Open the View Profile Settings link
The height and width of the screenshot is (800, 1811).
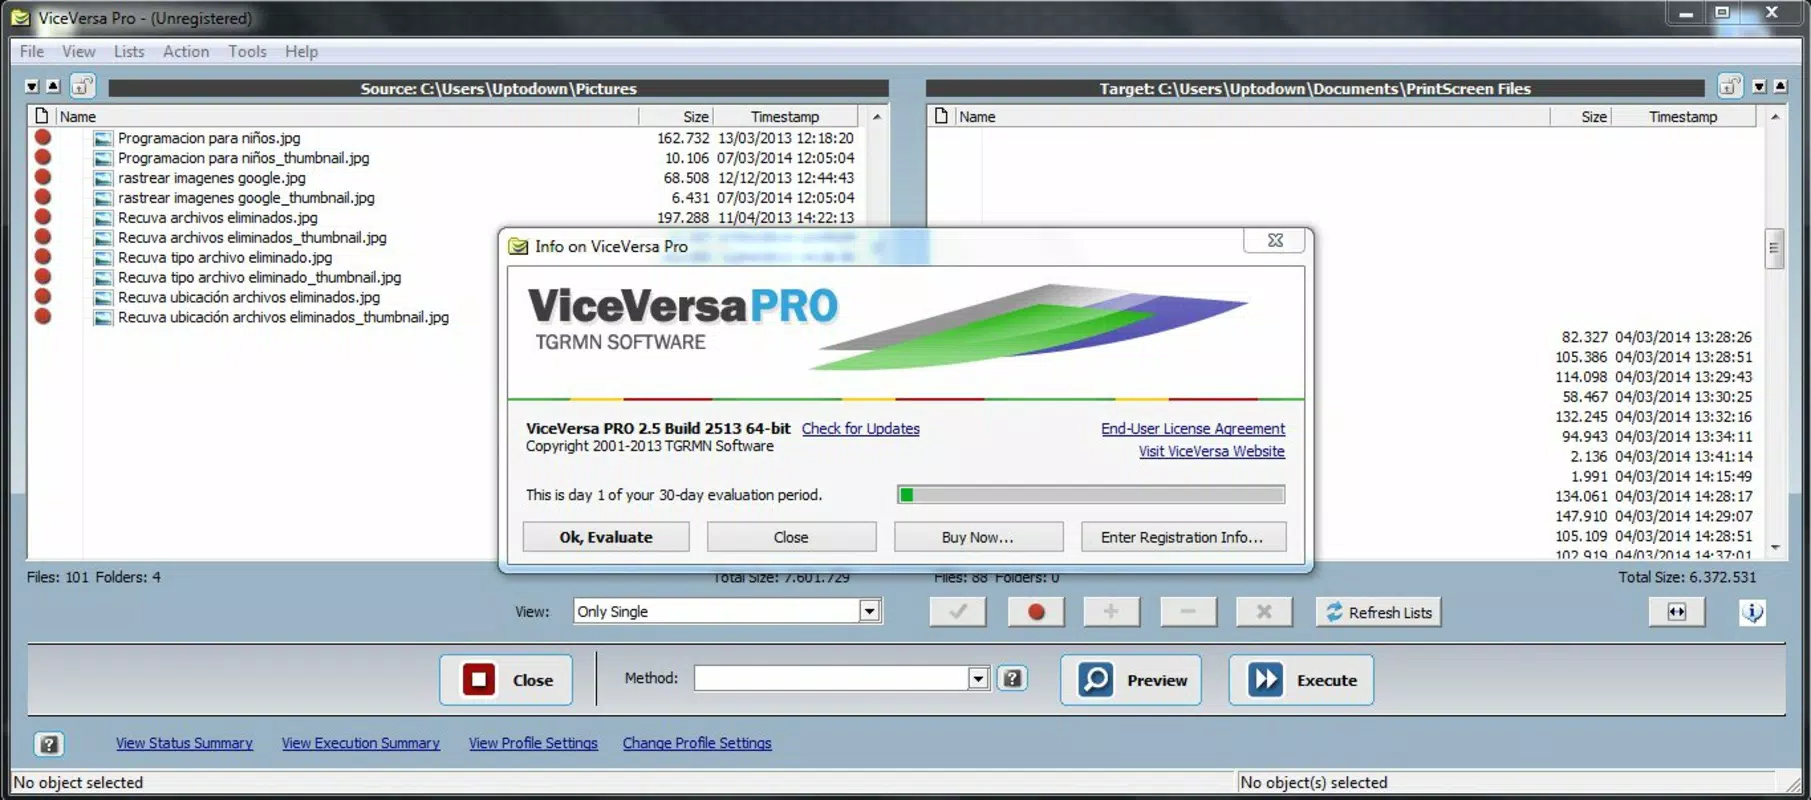point(533,743)
